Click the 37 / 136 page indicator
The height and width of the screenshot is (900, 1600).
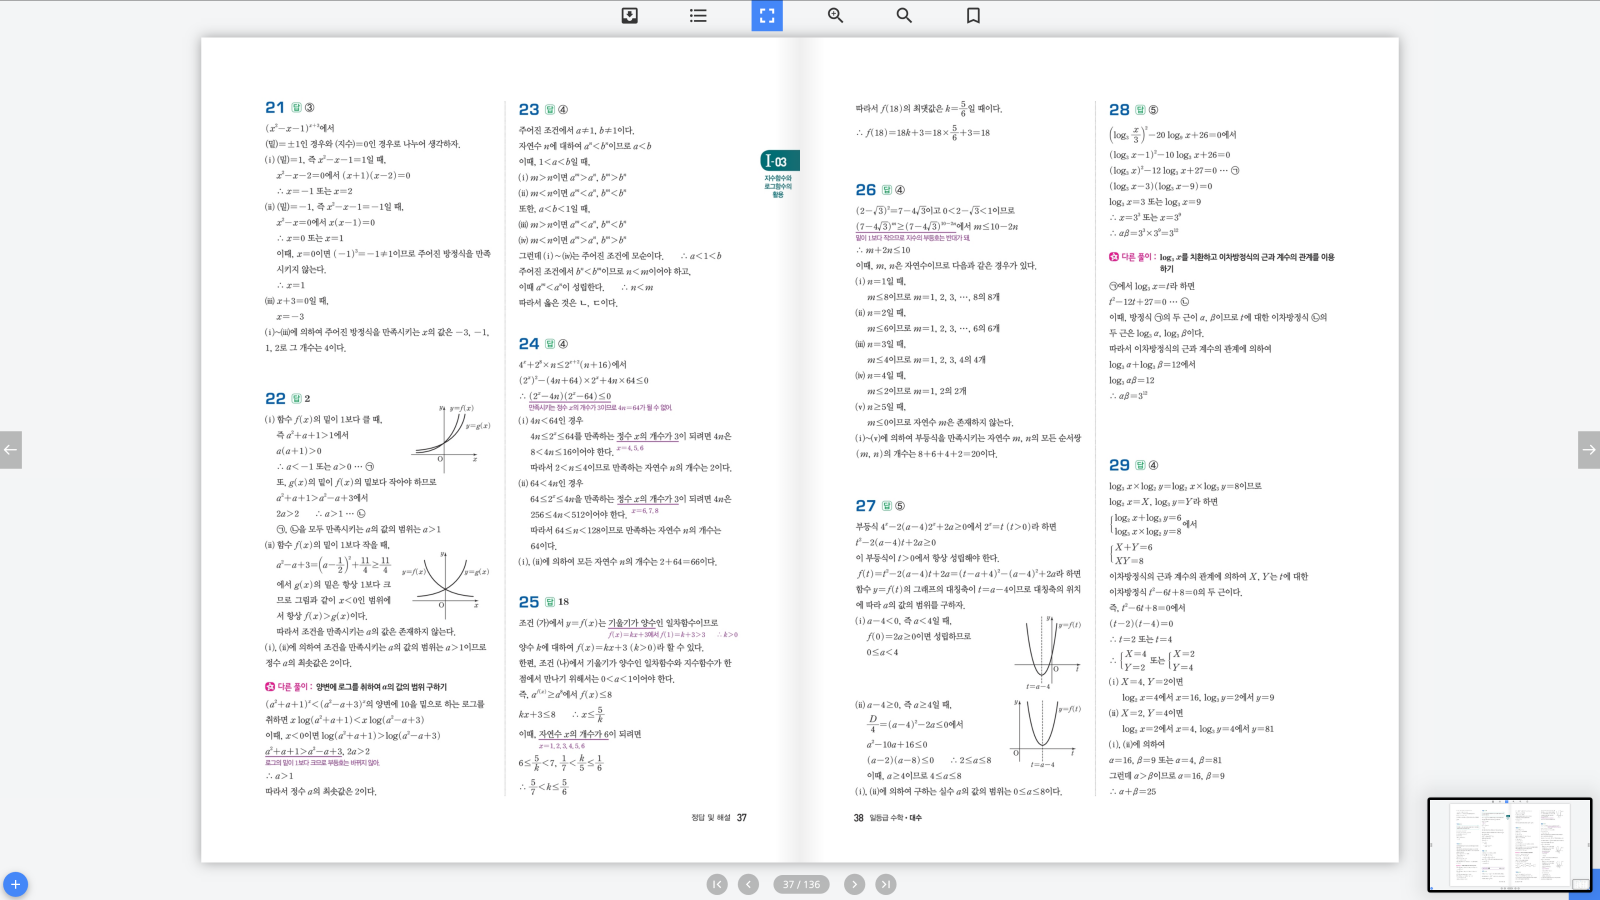click(x=801, y=884)
